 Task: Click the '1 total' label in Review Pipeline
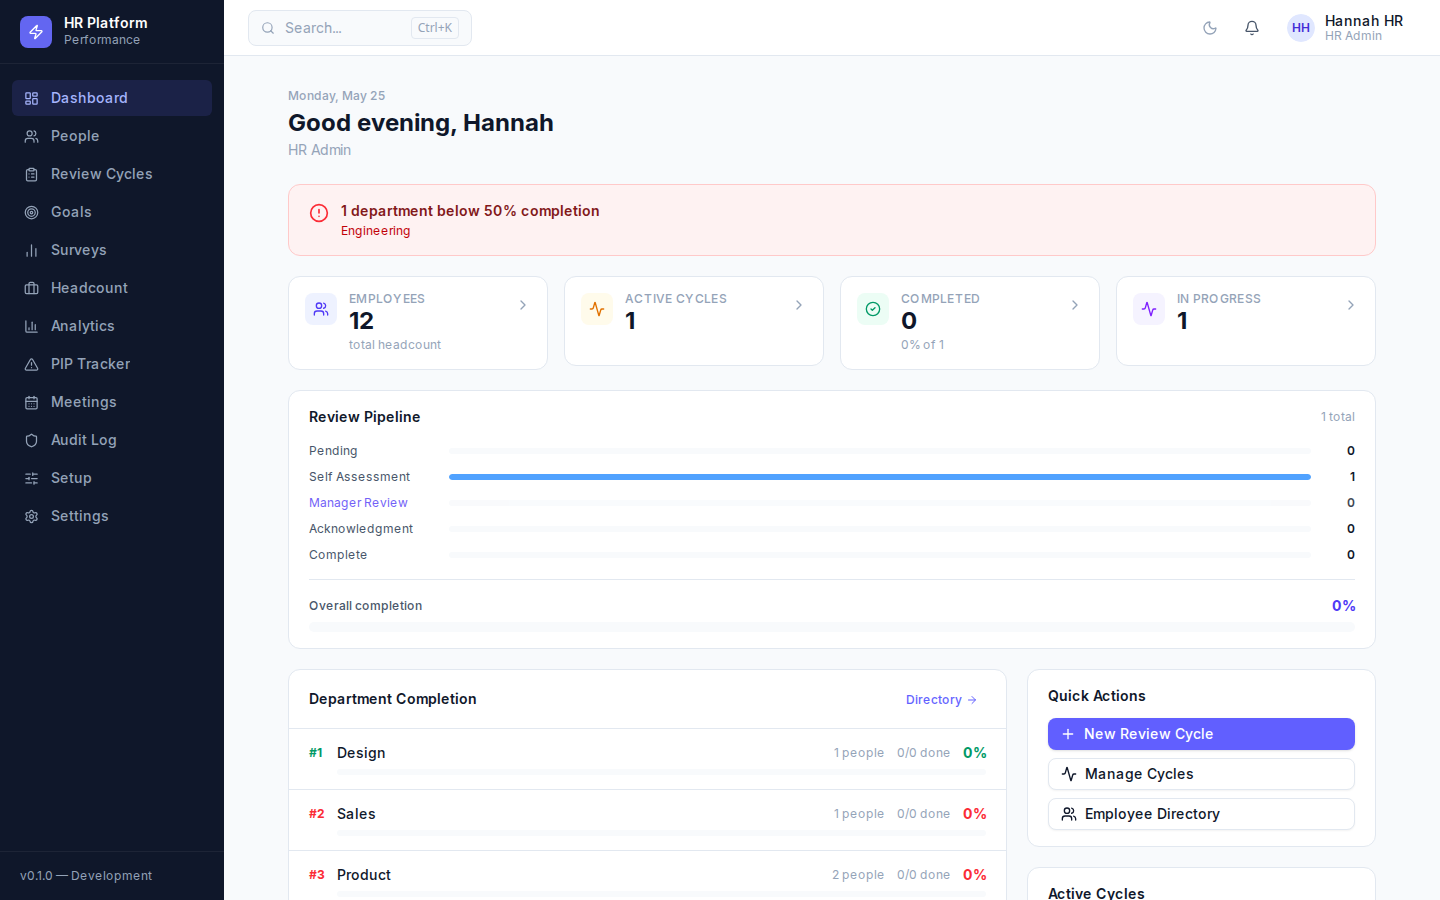coord(1338,417)
